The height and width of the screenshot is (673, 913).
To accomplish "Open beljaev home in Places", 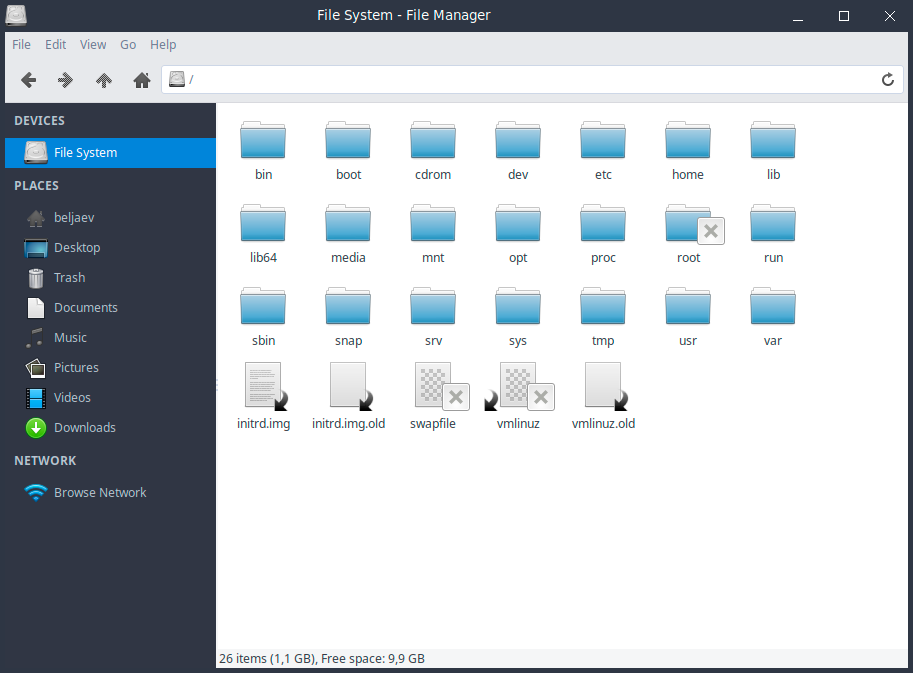I will 111,218.
